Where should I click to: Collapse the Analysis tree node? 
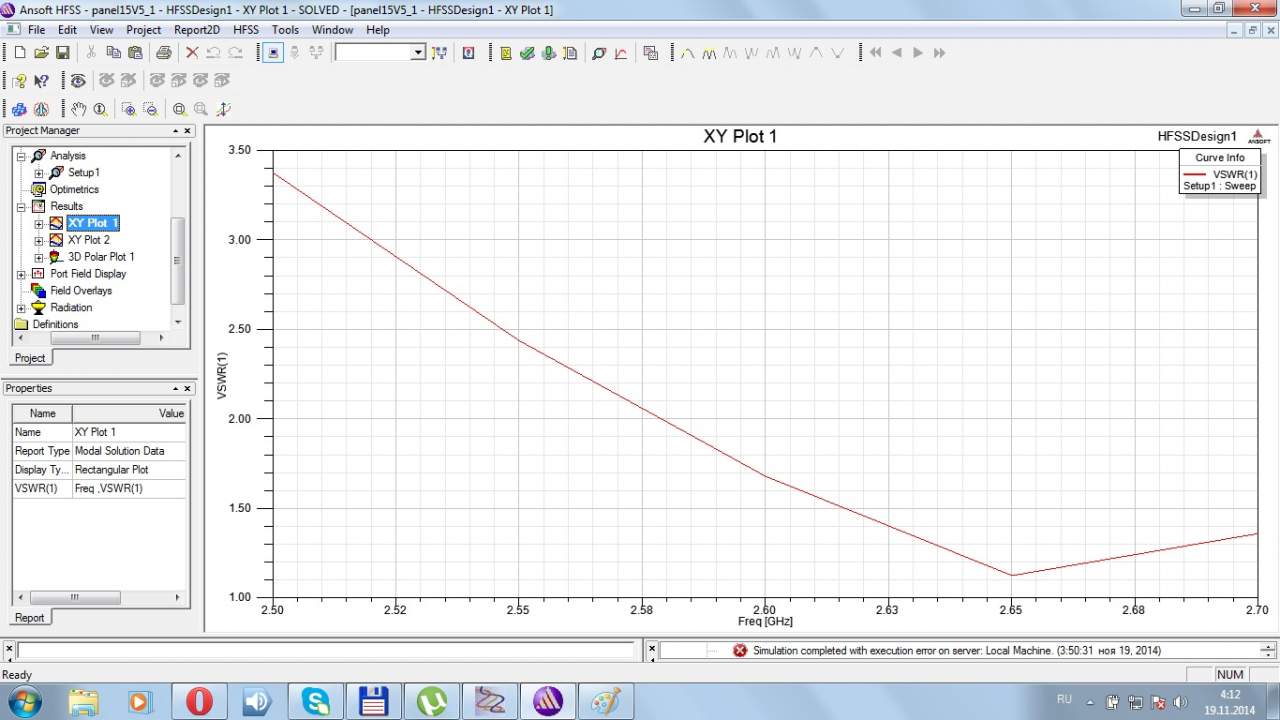(21, 156)
